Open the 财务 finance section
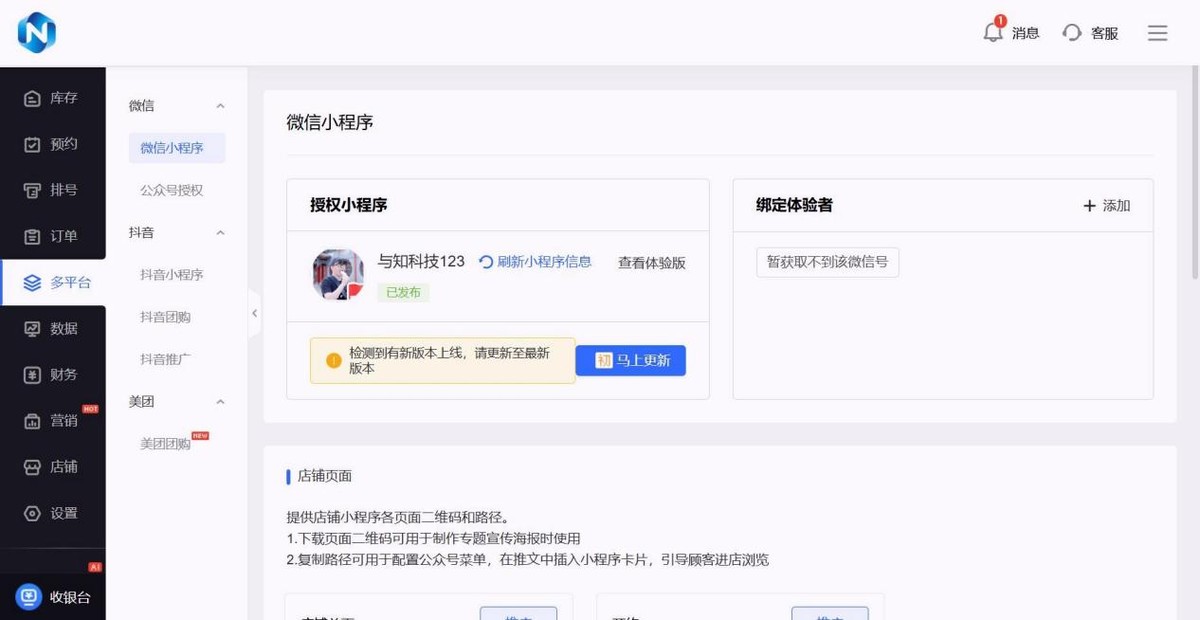 tap(52, 374)
